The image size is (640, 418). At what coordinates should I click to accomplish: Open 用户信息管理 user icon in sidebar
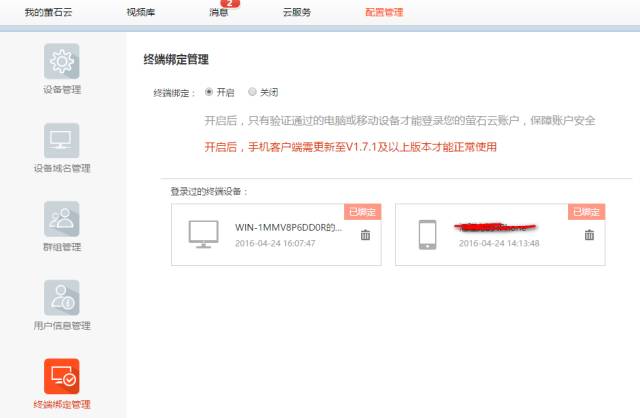click(62, 297)
